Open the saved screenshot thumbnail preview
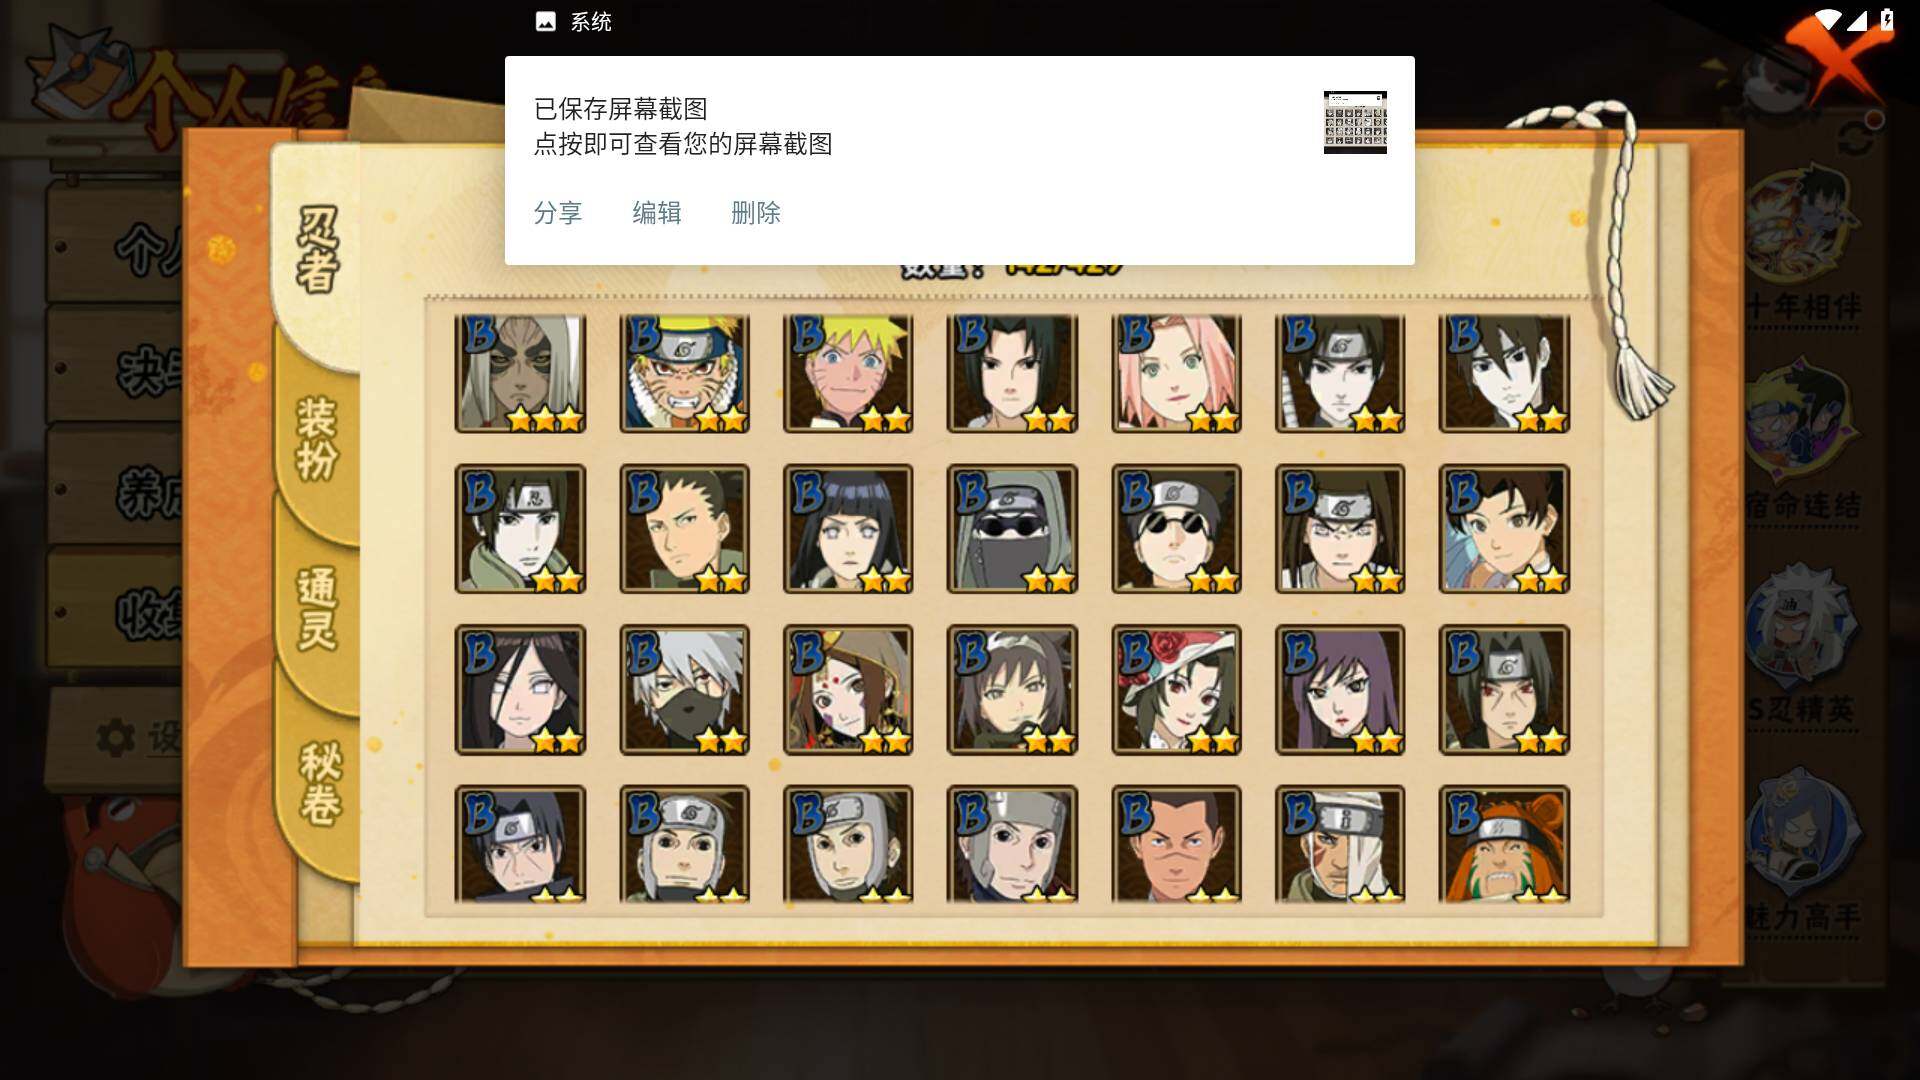 pyautogui.click(x=1355, y=122)
